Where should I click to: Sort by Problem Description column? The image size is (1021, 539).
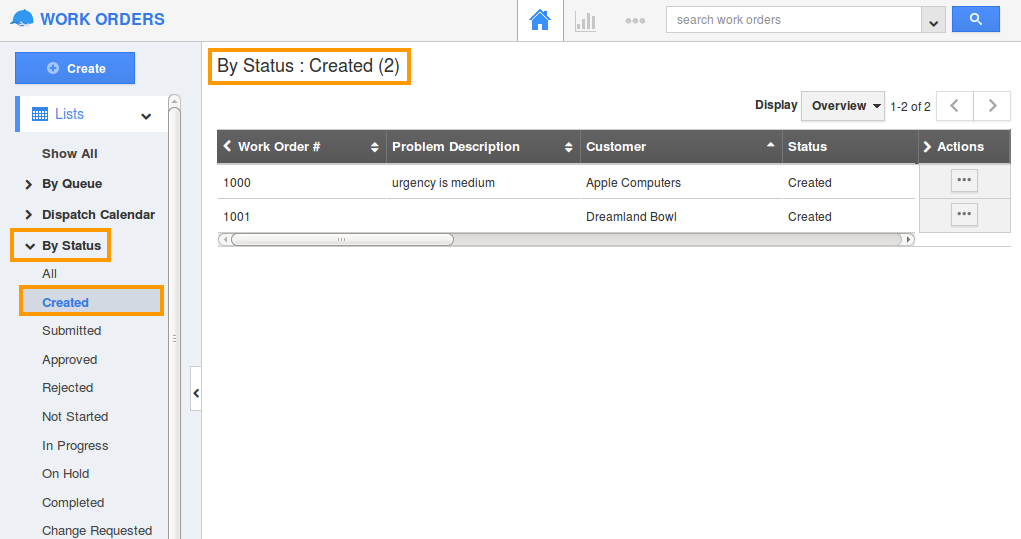568,147
